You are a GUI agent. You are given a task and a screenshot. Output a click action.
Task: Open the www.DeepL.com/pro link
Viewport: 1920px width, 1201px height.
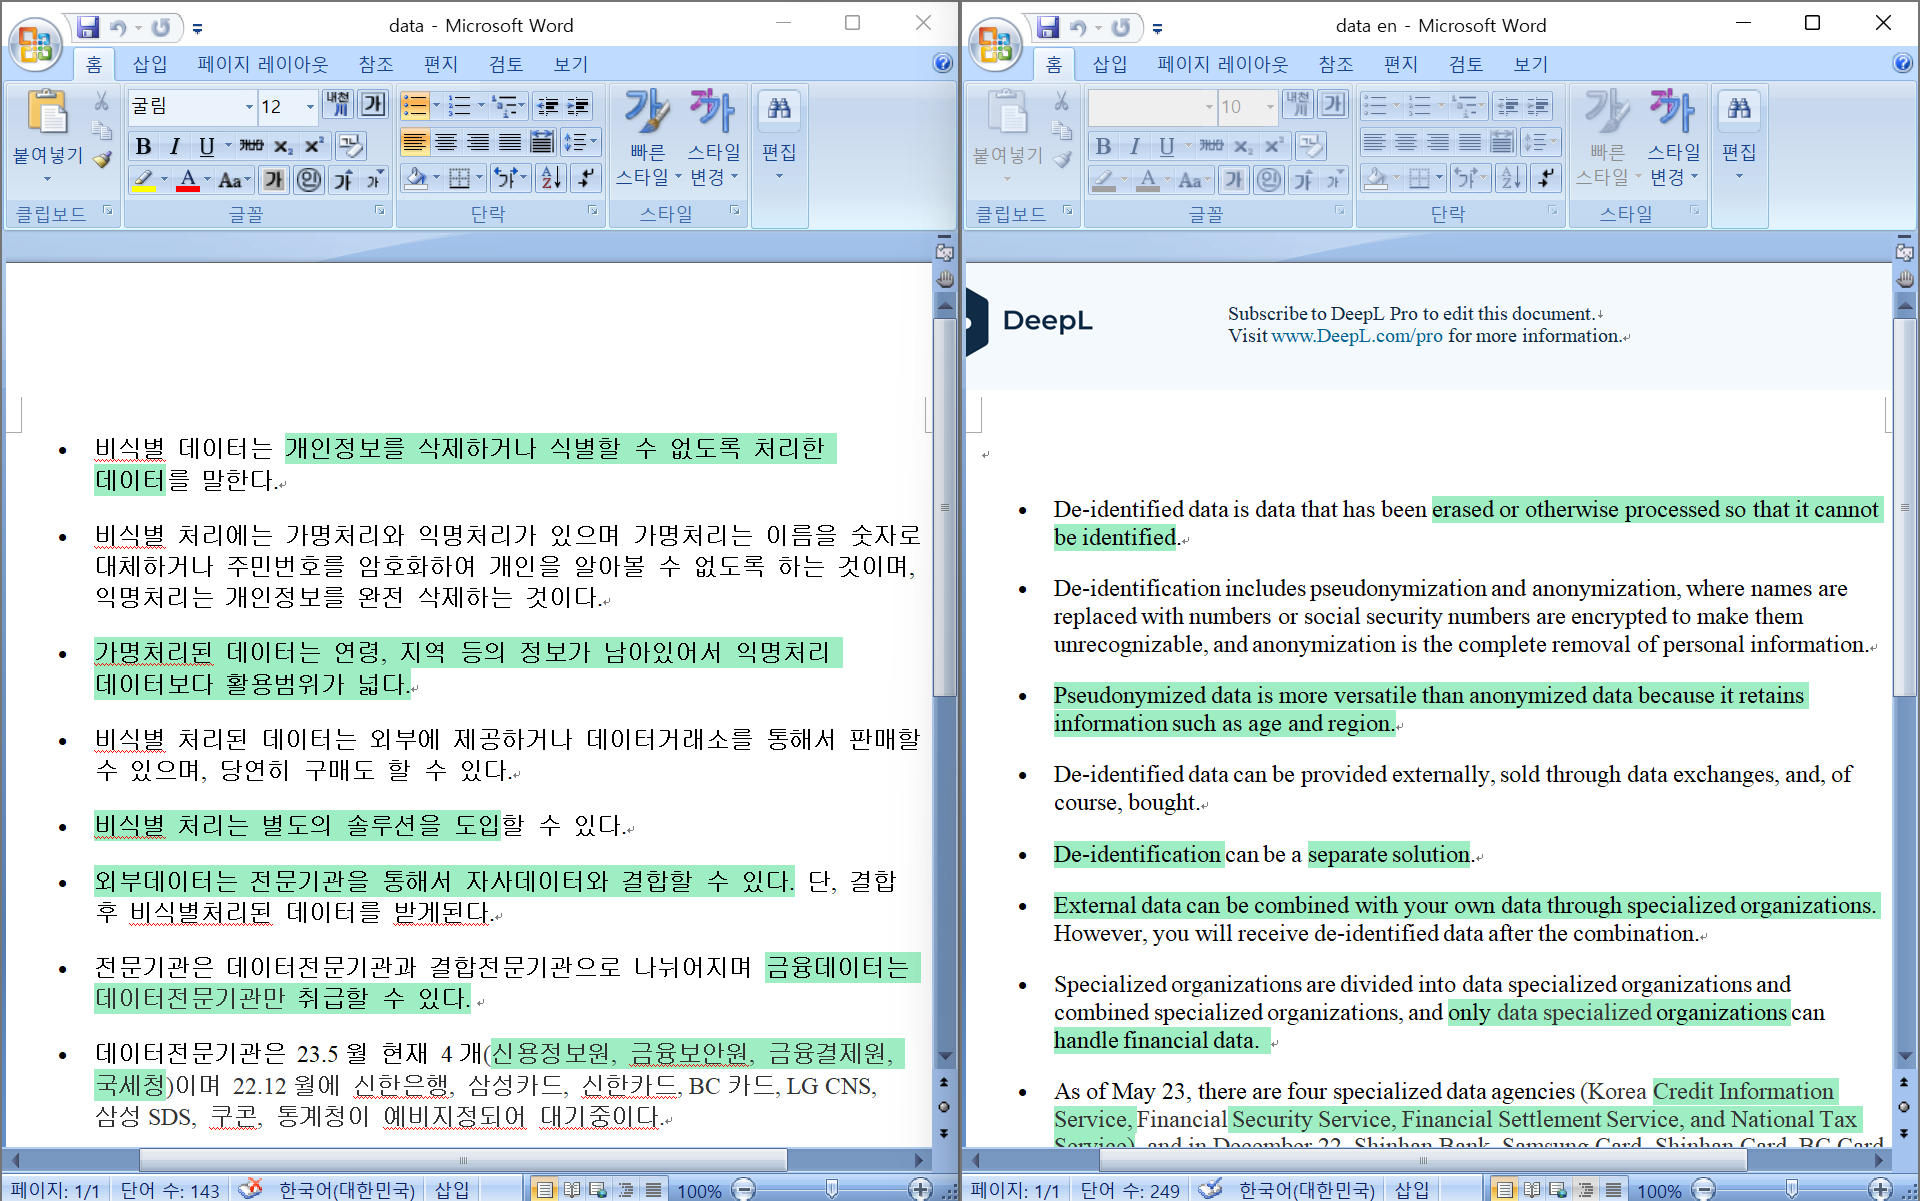1356,336
